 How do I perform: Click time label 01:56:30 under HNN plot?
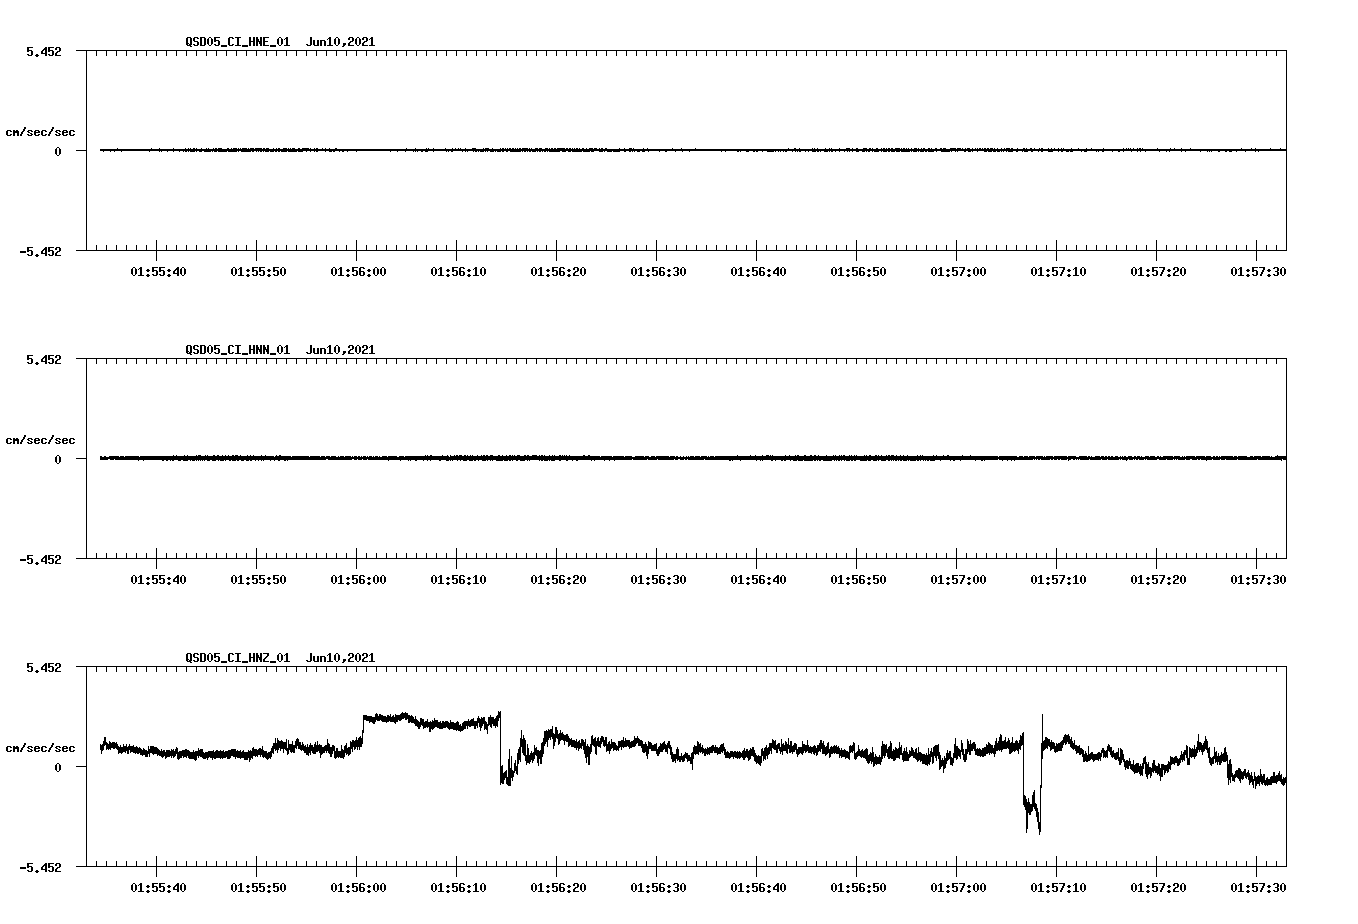point(658,580)
